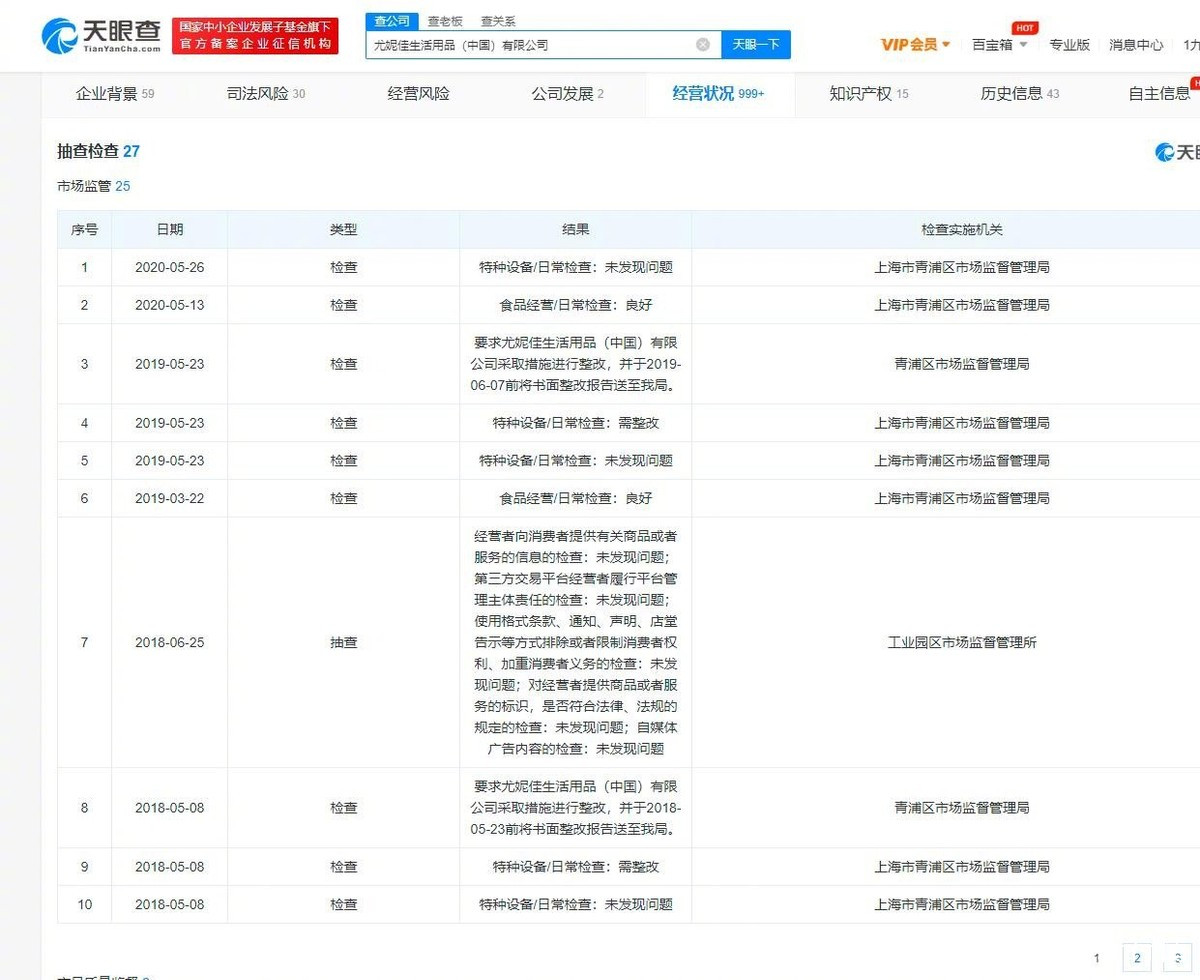Switch to the 经营风险 tab

coord(419,94)
